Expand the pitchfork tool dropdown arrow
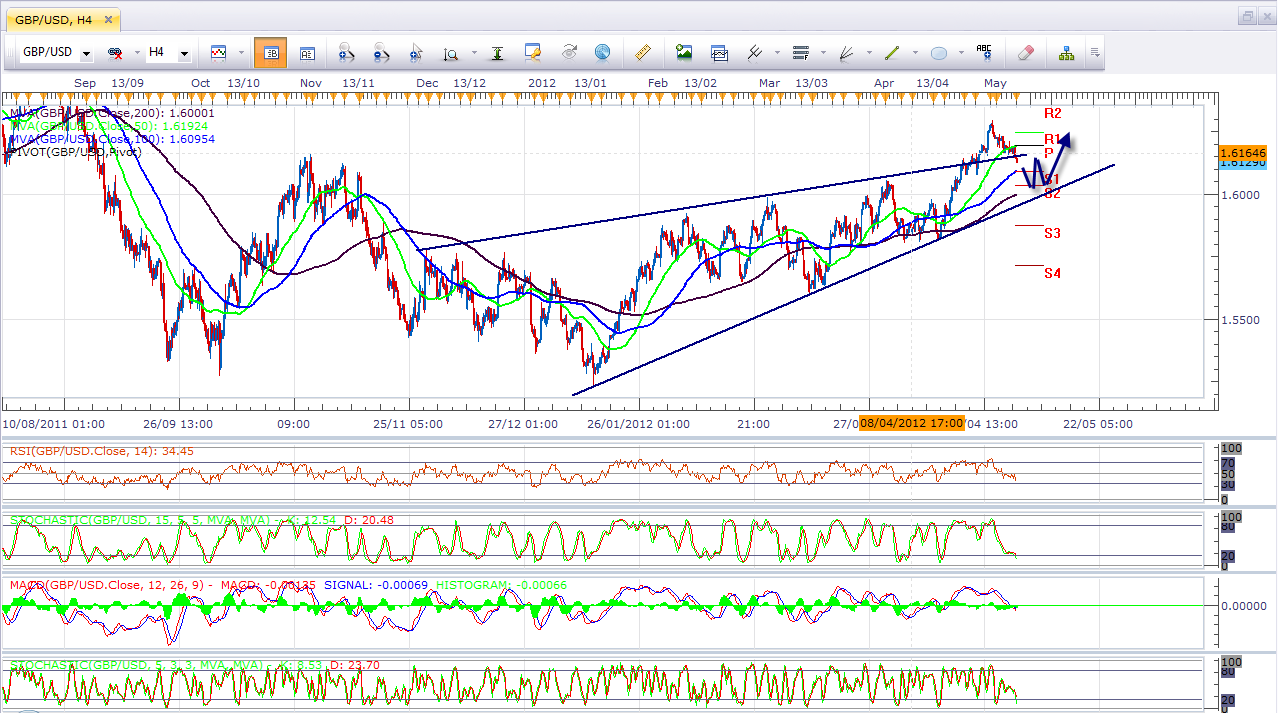 [x=775, y=53]
